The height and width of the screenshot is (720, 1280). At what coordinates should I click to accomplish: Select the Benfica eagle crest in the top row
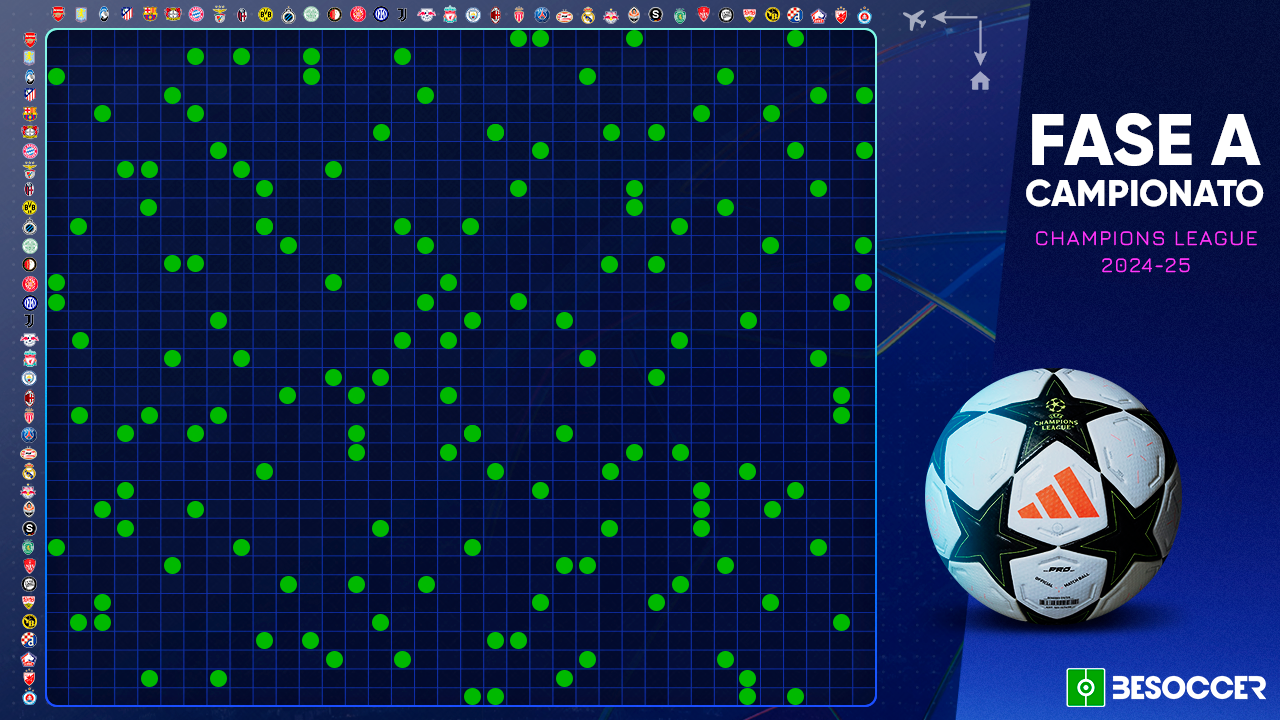(x=219, y=14)
